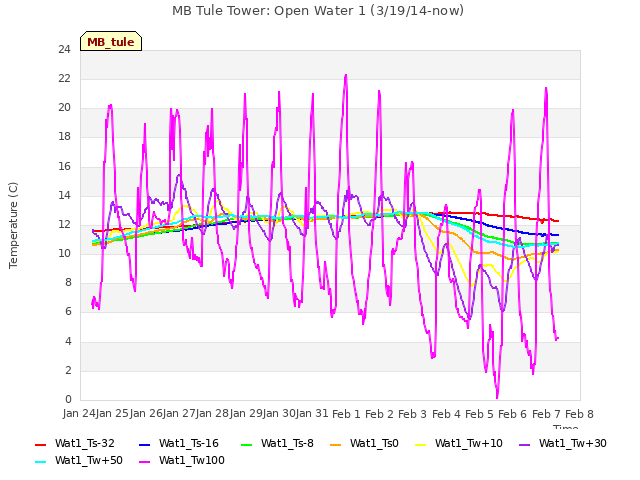640x480 pixels.
Task: Click the Temperature (C) axis title
Action: click(13, 225)
